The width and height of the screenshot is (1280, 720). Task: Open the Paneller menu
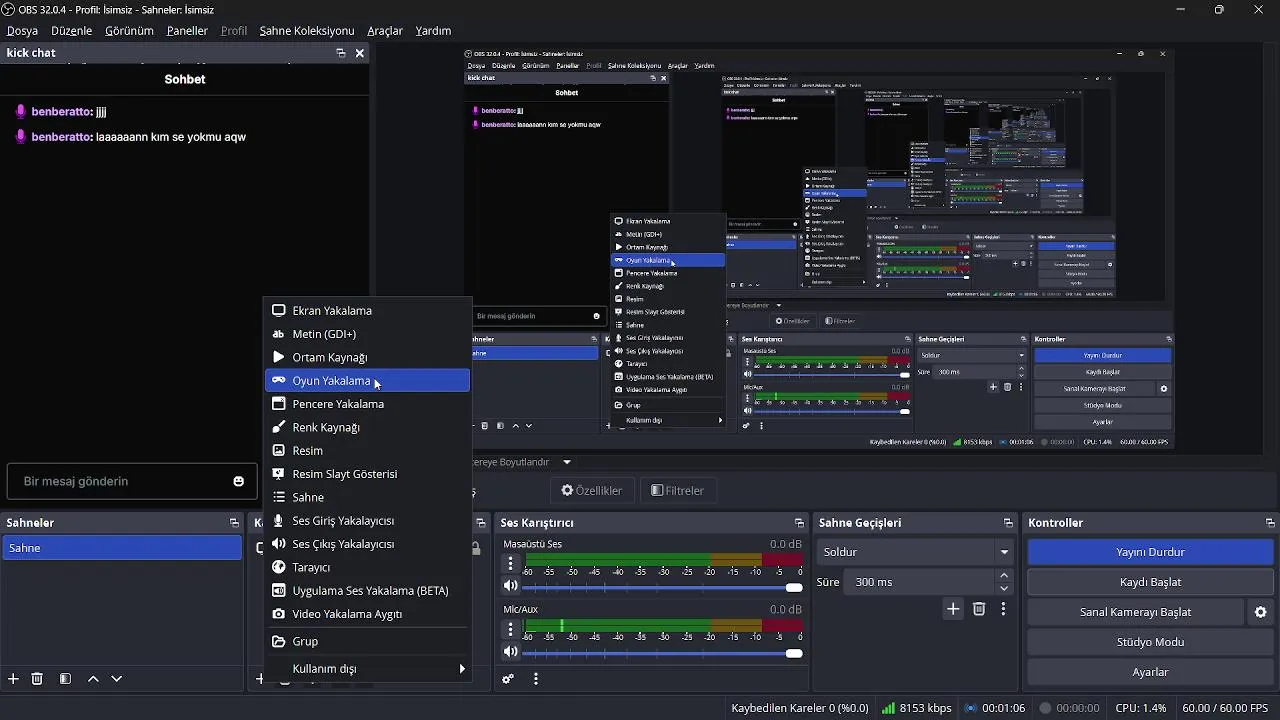pos(187,31)
